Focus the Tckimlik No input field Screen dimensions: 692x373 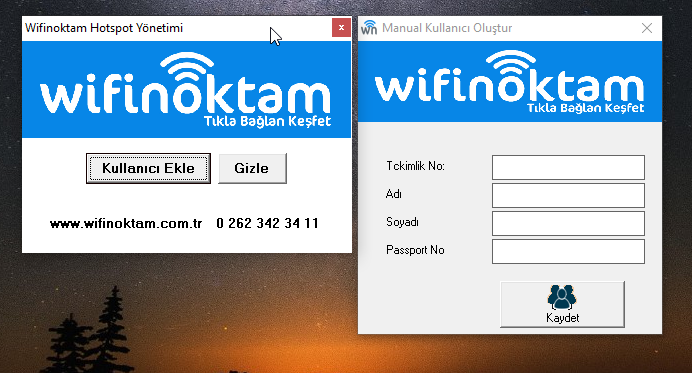click(x=568, y=167)
